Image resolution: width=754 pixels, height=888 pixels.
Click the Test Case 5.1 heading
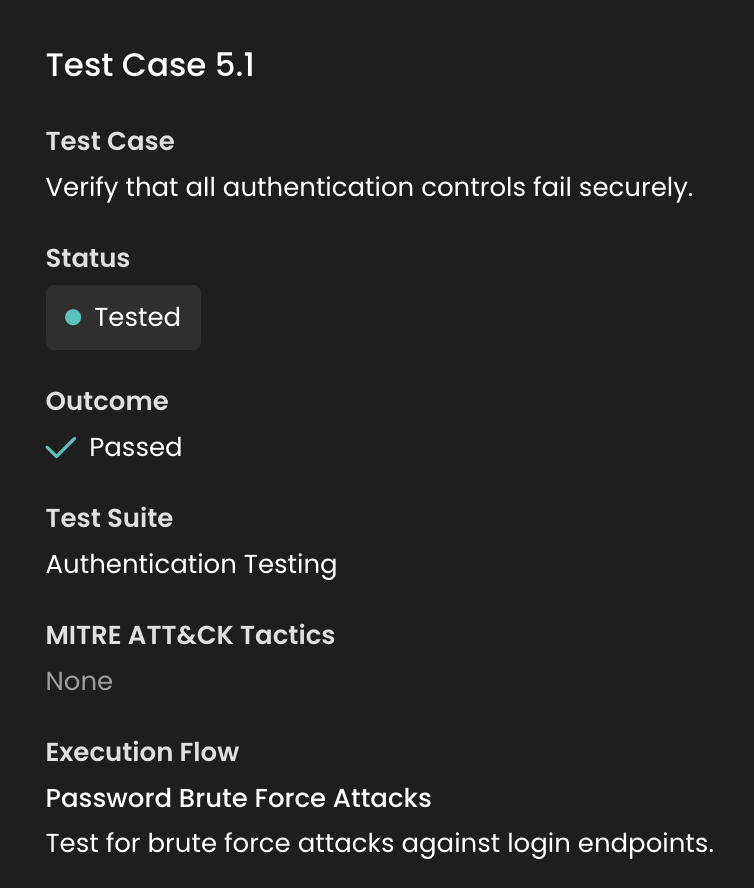pos(150,65)
